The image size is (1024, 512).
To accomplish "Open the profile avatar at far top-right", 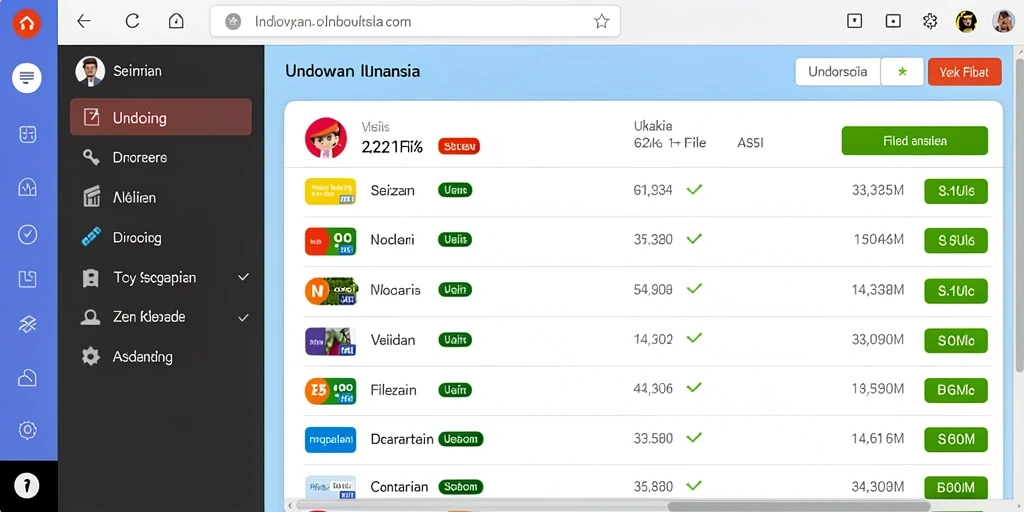I will click(1003, 22).
